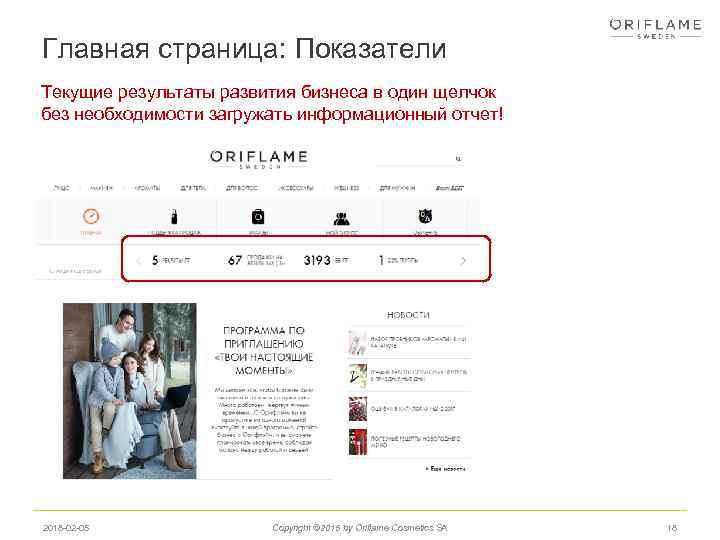Open the ДЛЯ ВОЛОС menu item
This screenshot has height=540, width=720.
(x=242, y=188)
